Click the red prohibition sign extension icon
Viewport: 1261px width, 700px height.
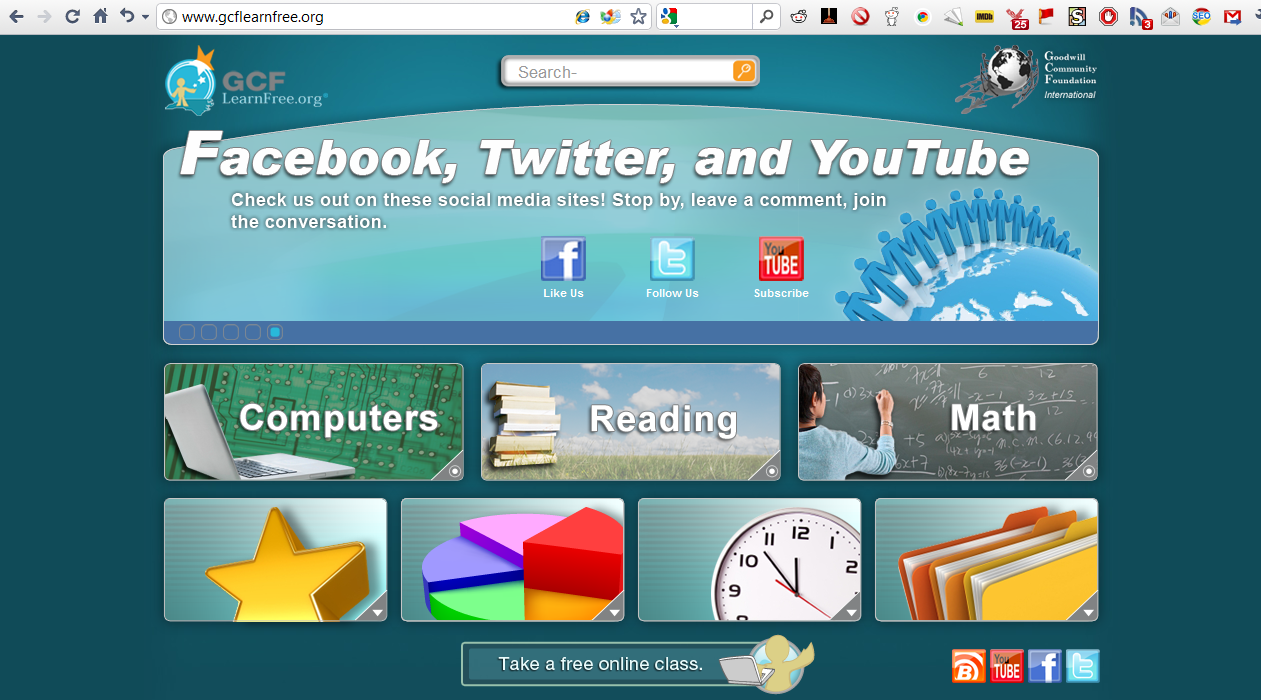(x=860, y=16)
